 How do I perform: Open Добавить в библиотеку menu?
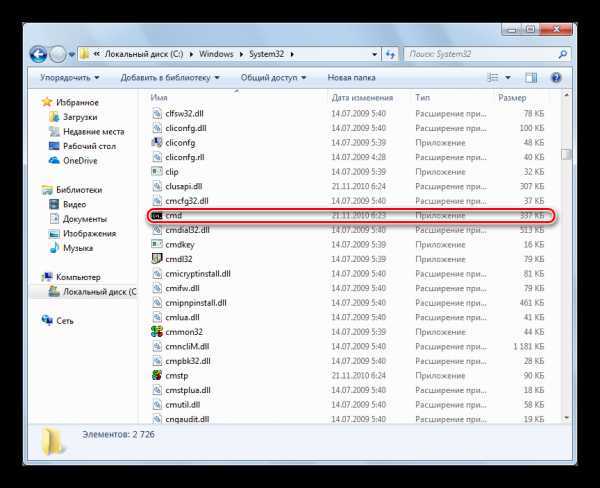(170, 78)
